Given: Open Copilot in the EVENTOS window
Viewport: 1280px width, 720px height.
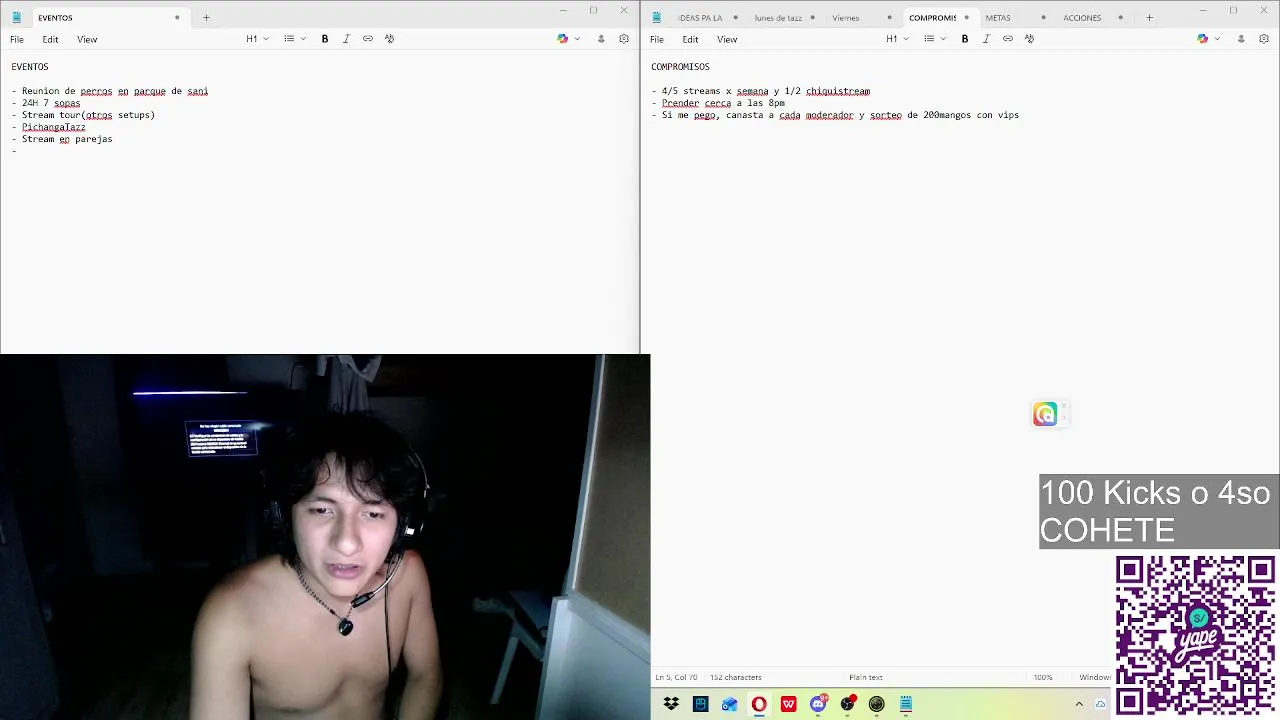Looking at the screenshot, I should click(563, 39).
